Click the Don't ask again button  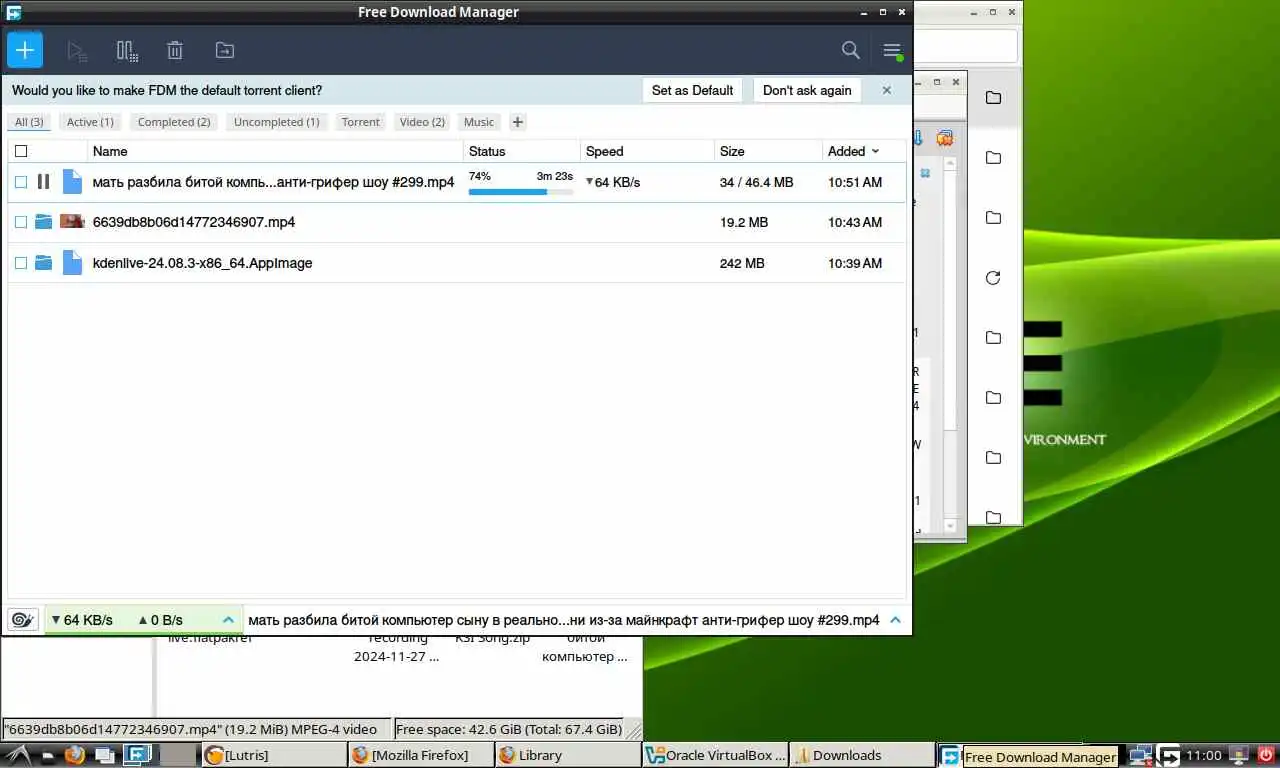pos(807,90)
